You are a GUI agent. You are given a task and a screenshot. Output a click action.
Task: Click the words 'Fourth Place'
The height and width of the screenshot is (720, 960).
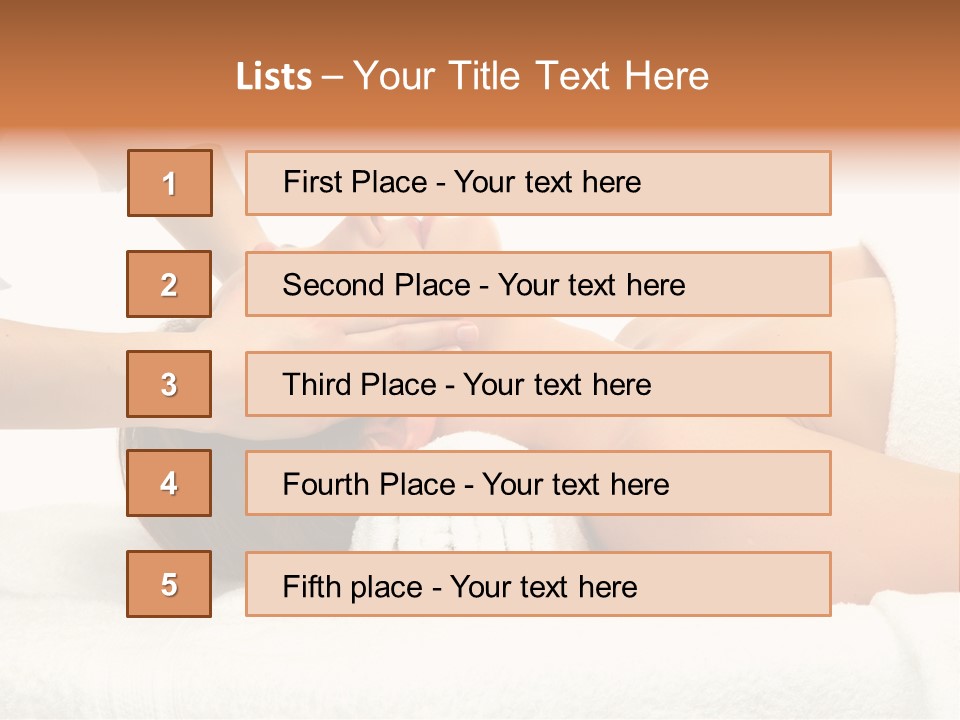pos(369,484)
